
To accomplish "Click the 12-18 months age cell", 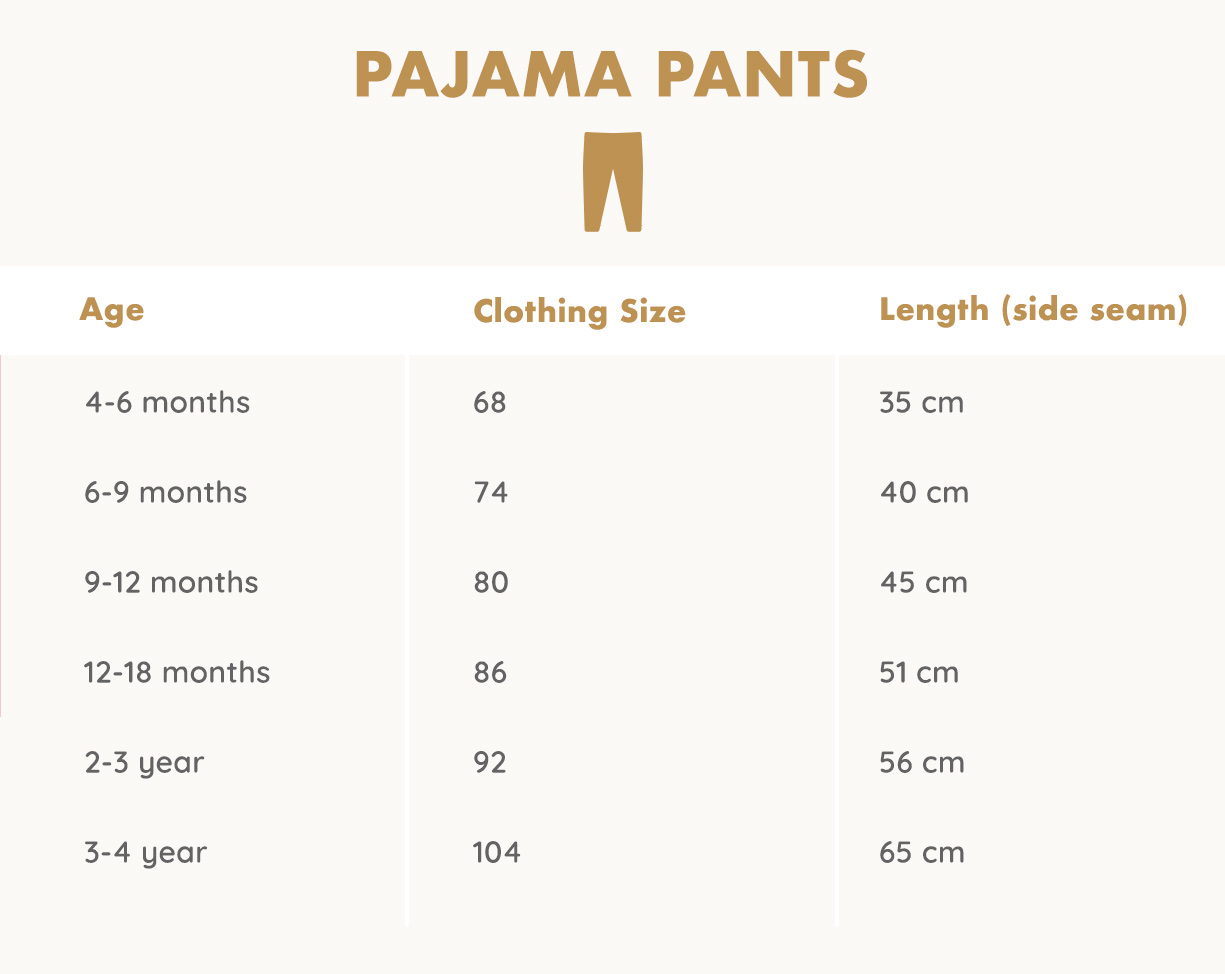I will (x=177, y=673).
